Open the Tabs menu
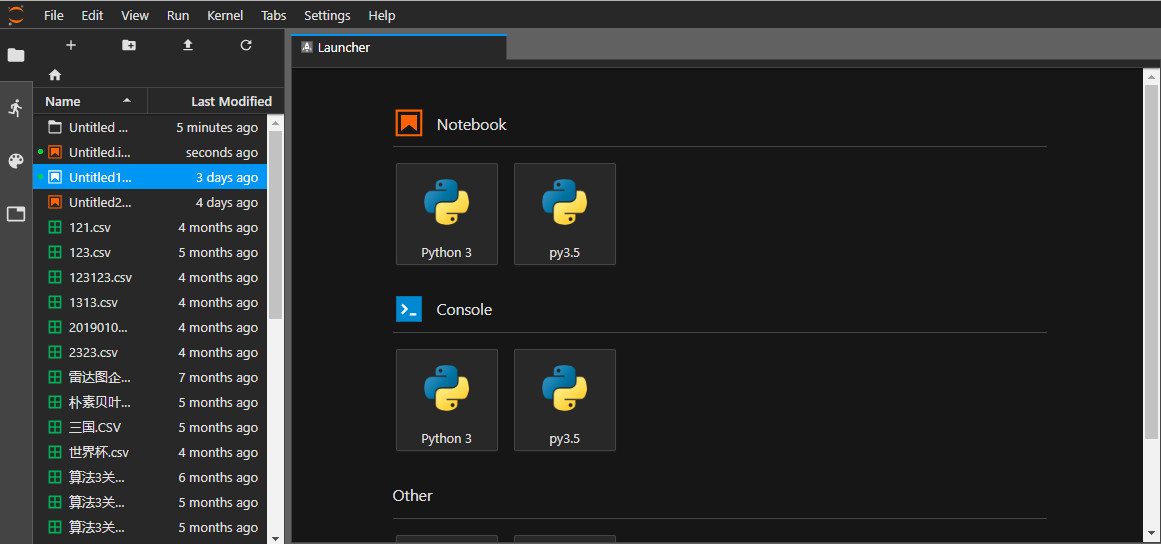The height and width of the screenshot is (544, 1161). click(274, 15)
